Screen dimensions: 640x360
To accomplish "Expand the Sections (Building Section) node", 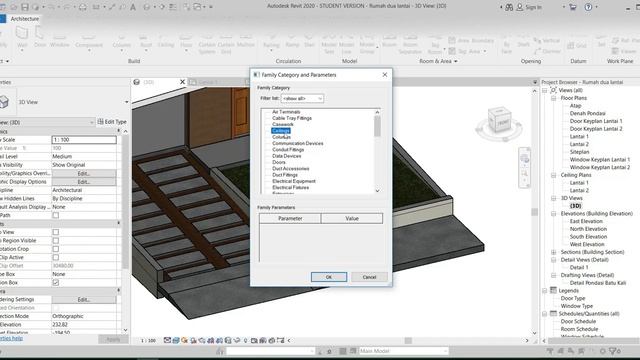I will click(553, 252).
